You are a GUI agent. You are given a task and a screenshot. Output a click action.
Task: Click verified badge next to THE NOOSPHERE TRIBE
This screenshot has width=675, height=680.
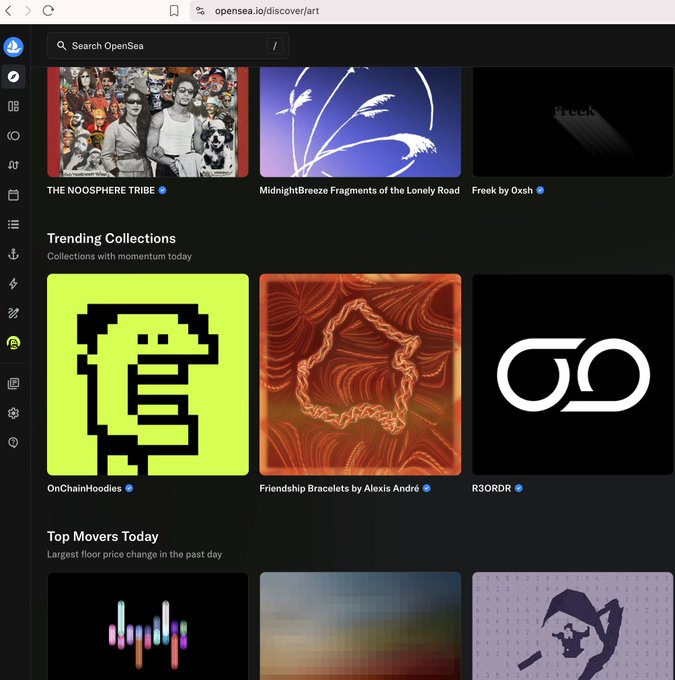[163, 190]
